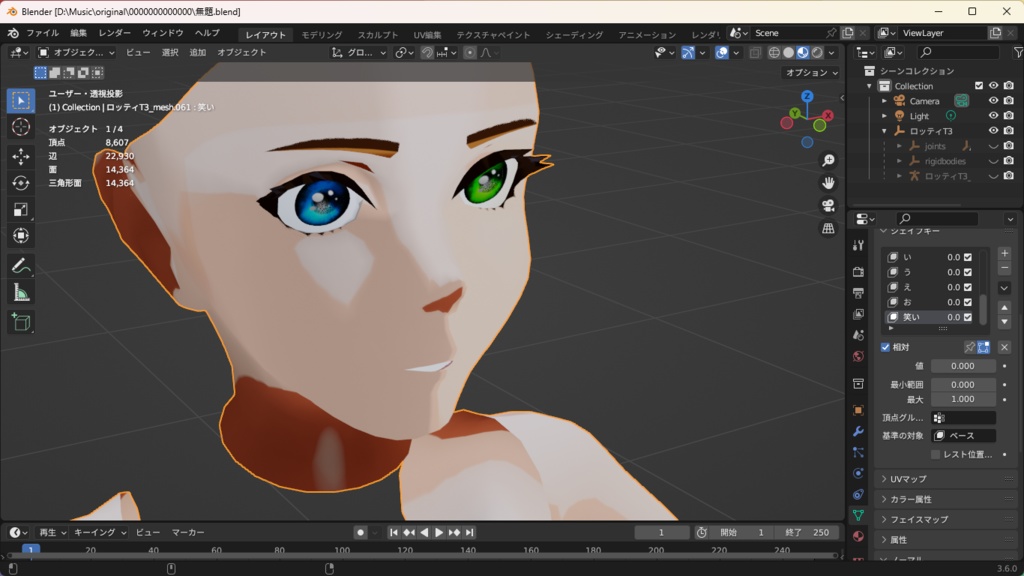Screen dimensions: 1024x576
Task: Adjust the 値 value slider field
Action: coord(963,366)
